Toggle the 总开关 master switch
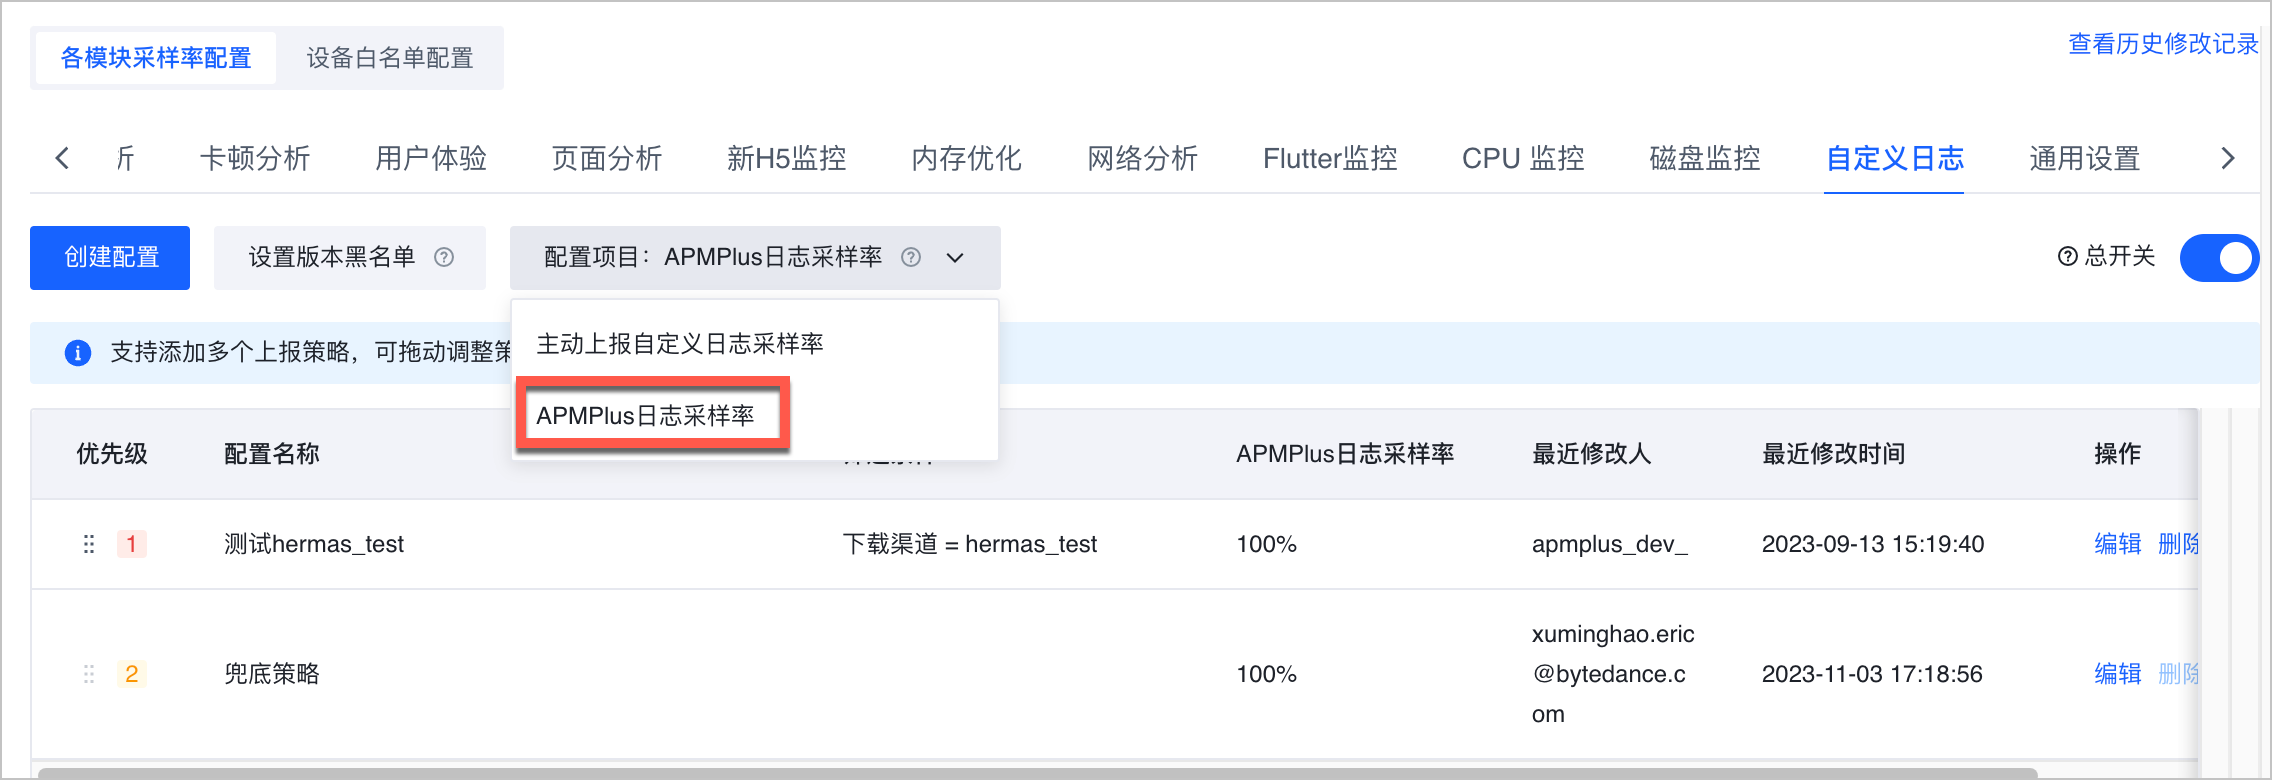The height and width of the screenshot is (780, 2272). (x=2219, y=258)
